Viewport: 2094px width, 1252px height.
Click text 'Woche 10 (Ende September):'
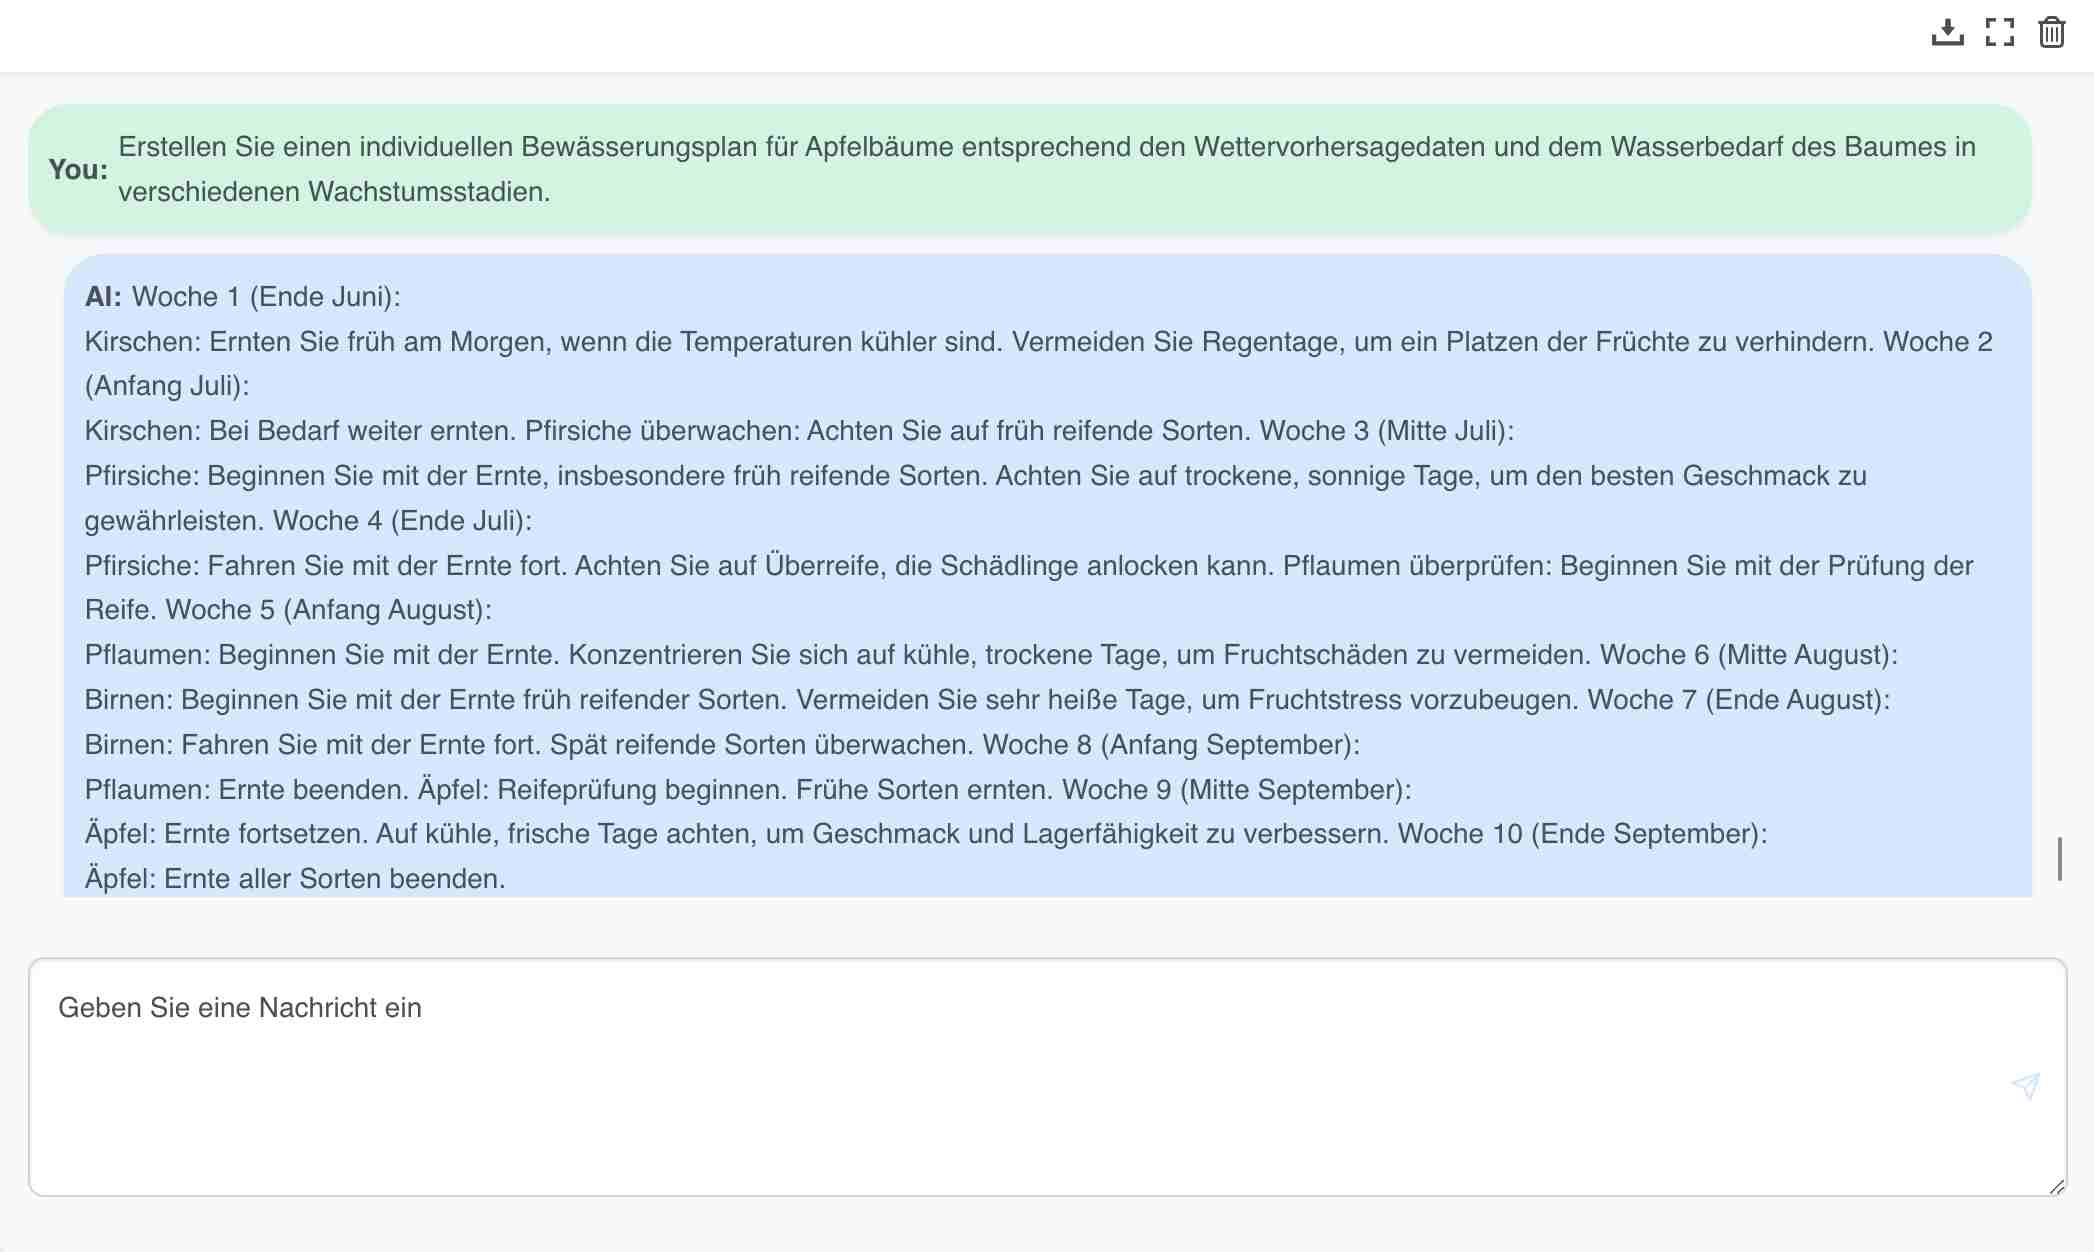1583,834
